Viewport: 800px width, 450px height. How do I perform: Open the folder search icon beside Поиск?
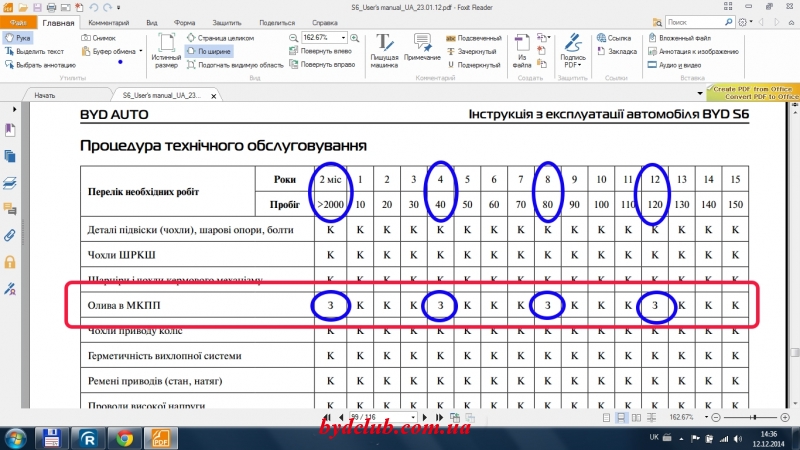pos(658,22)
